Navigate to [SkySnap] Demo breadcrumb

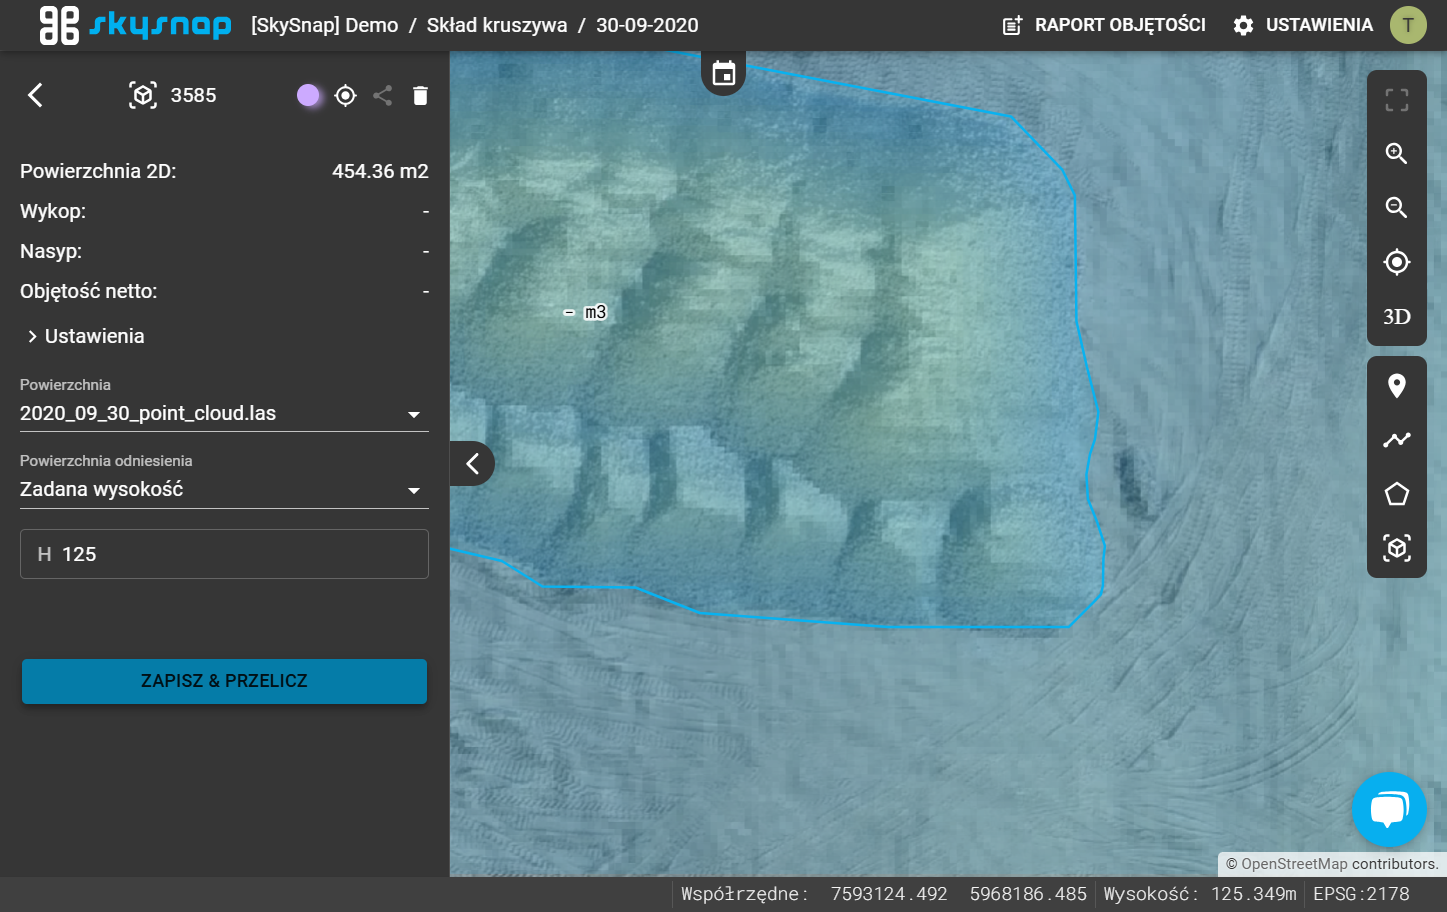point(325,25)
